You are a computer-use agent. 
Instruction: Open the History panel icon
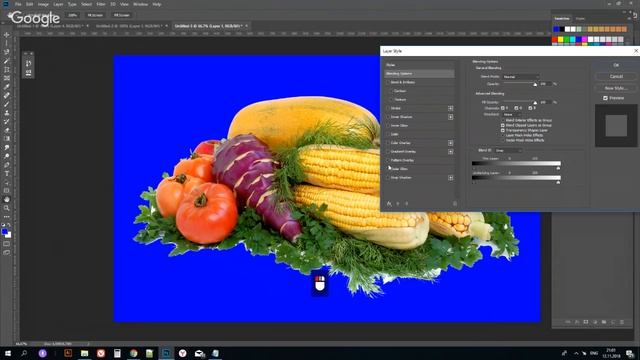[x=28, y=63]
